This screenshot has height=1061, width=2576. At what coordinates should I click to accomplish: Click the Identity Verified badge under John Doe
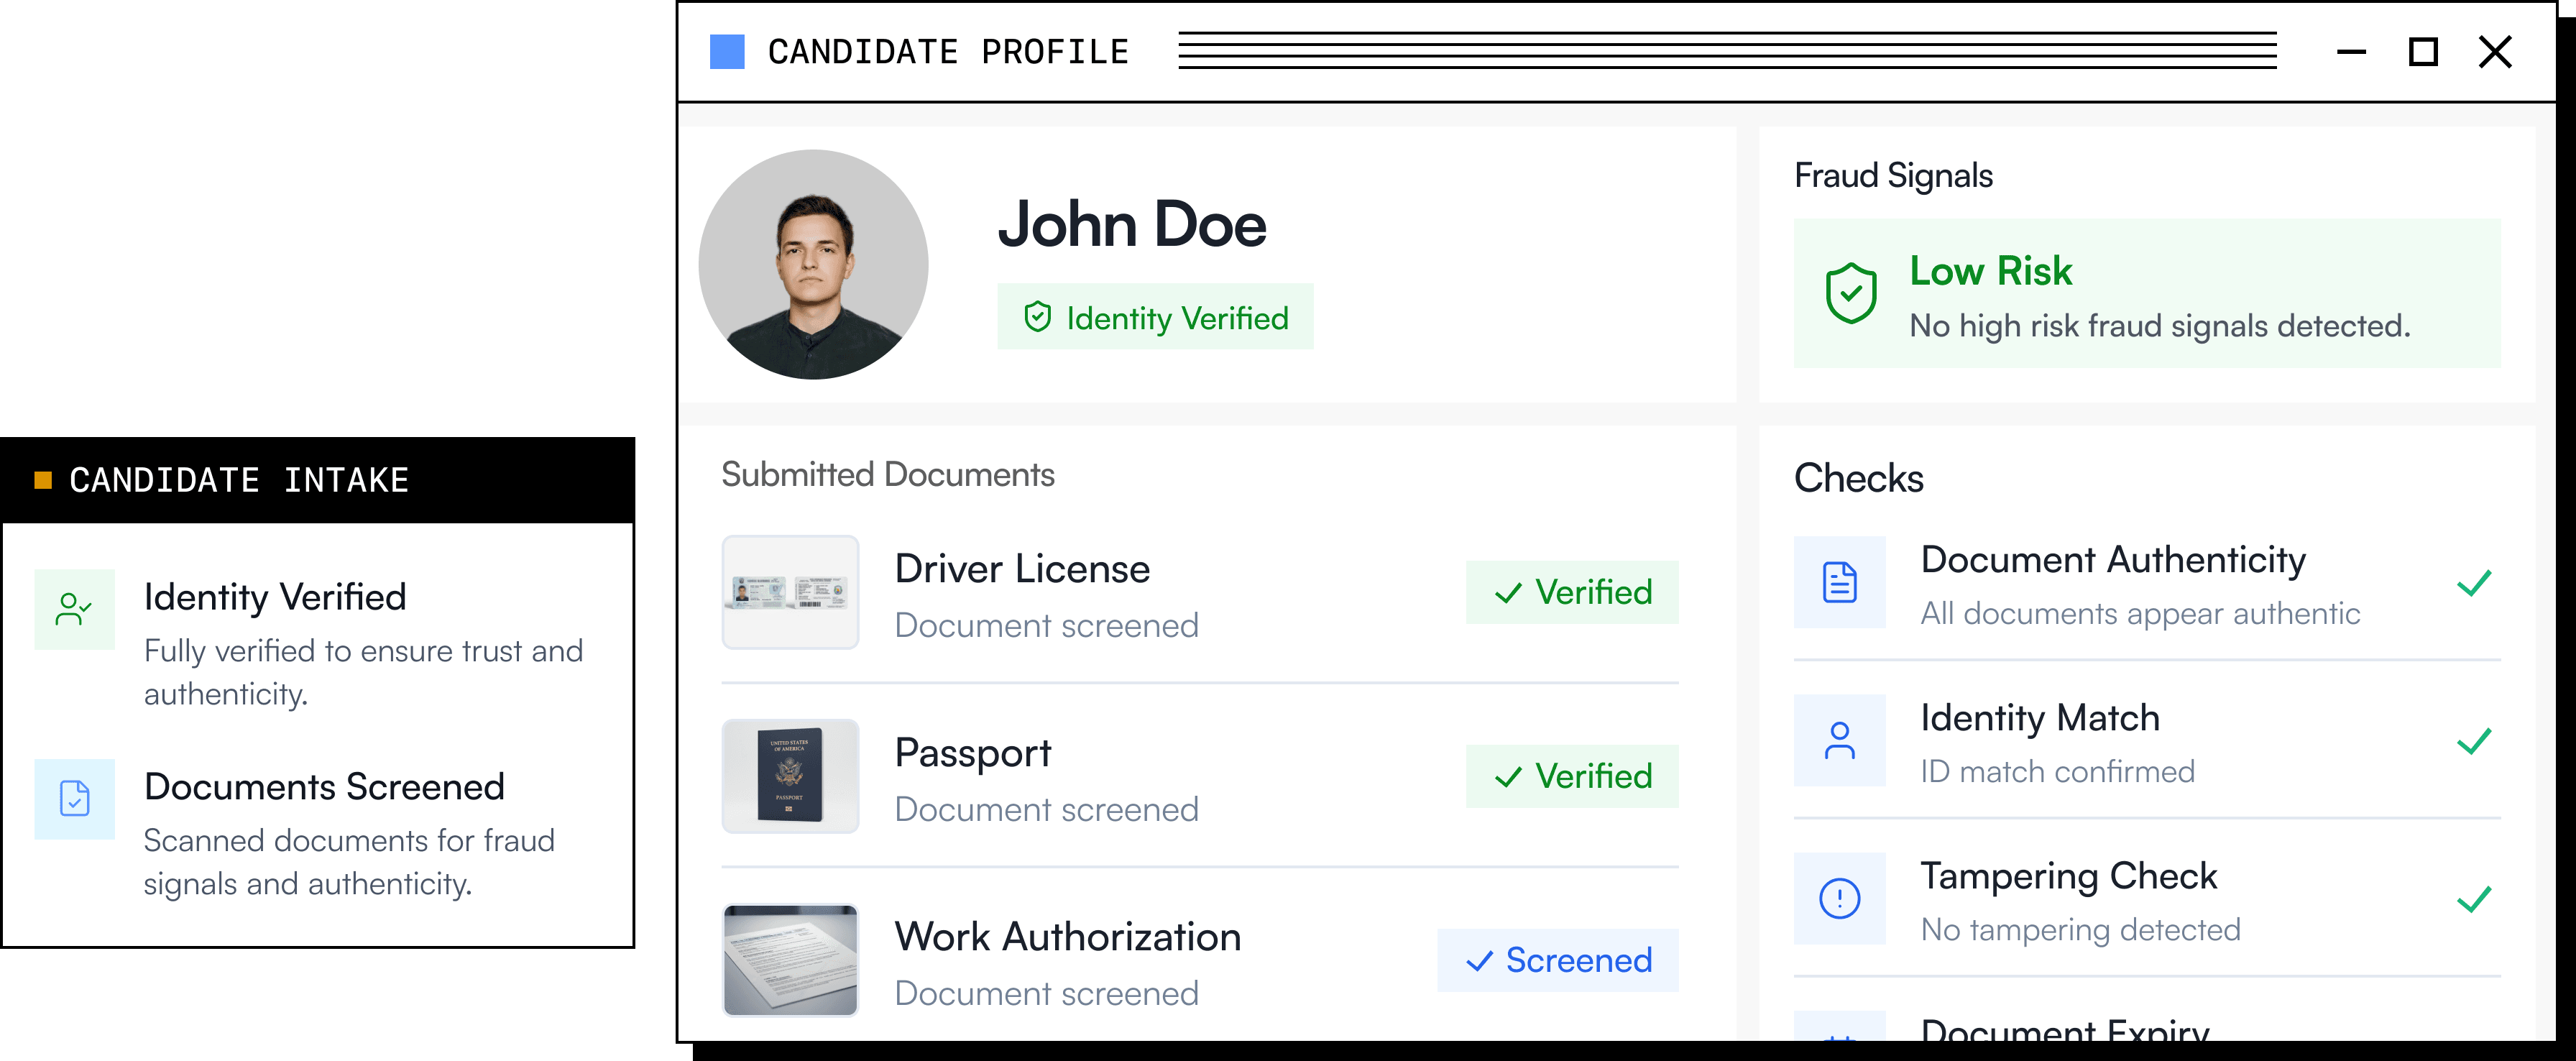click(1155, 317)
